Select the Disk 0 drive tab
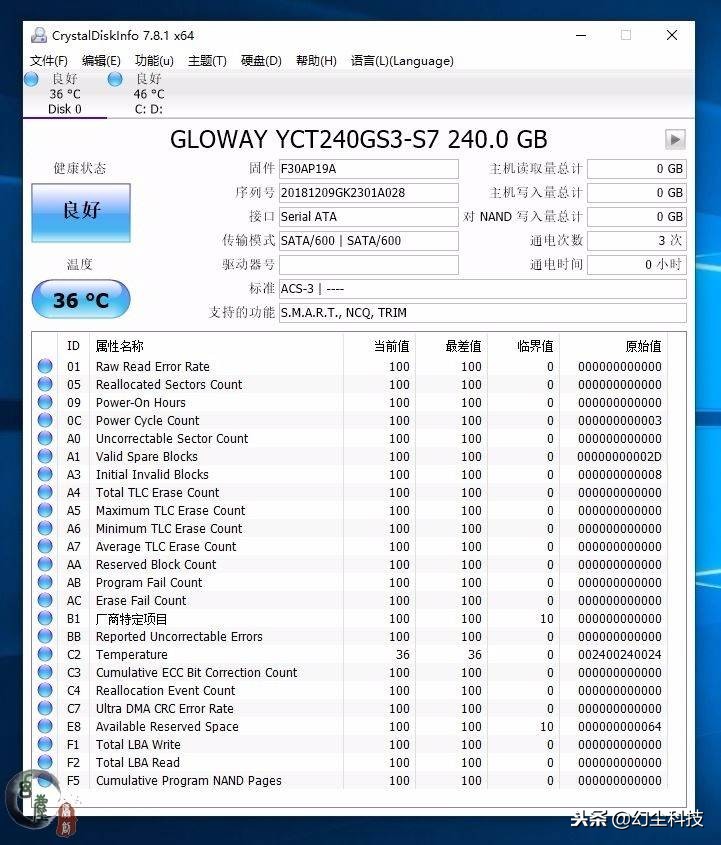This screenshot has width=721, height=845. 65,94
